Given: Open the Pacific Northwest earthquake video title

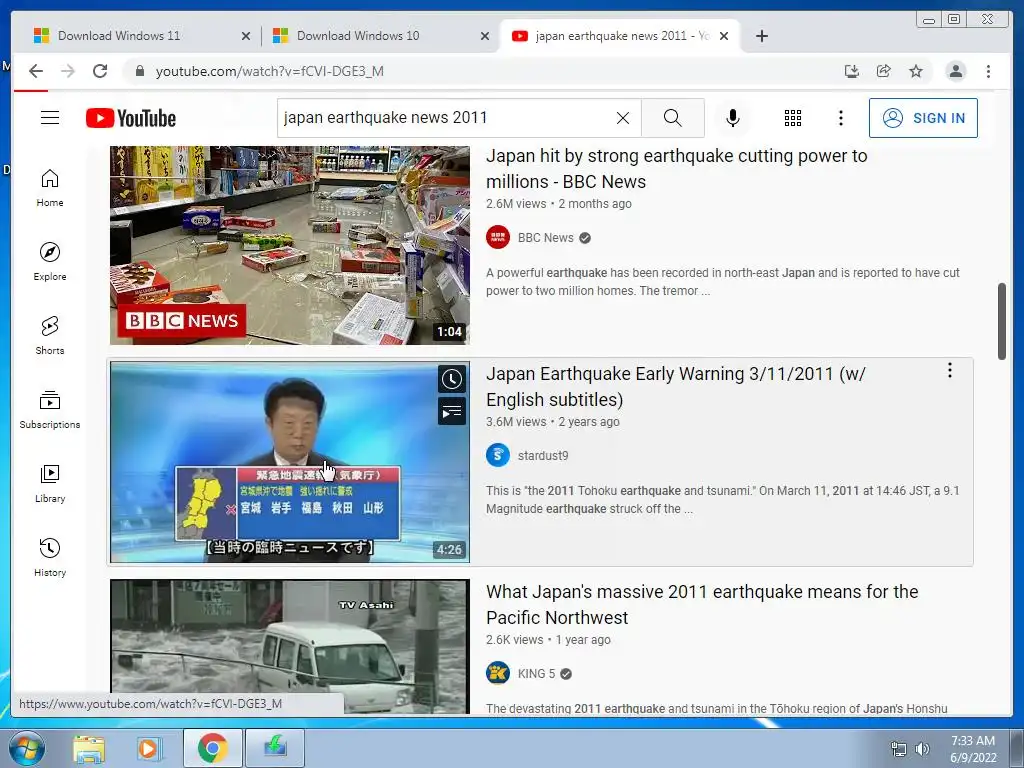Looking at the screenshot, I should 702,605.
